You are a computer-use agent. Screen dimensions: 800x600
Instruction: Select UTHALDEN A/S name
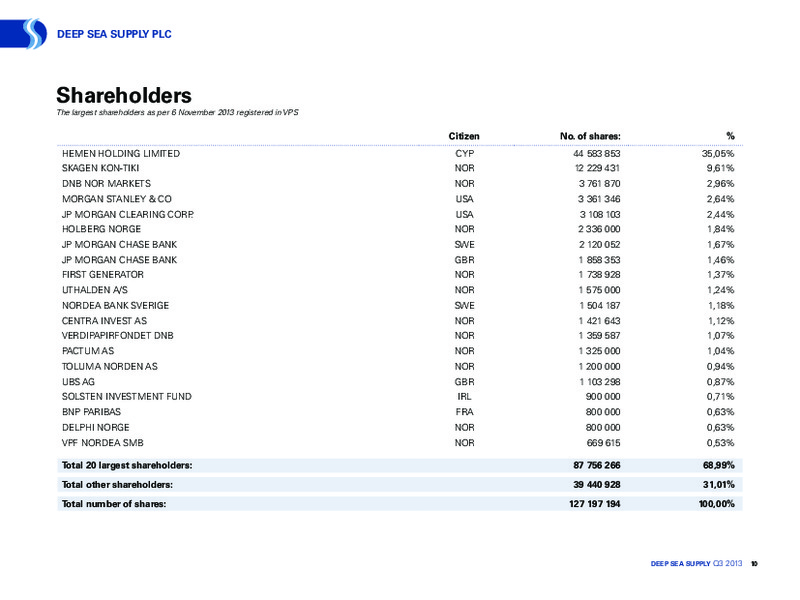click(95, 290)
